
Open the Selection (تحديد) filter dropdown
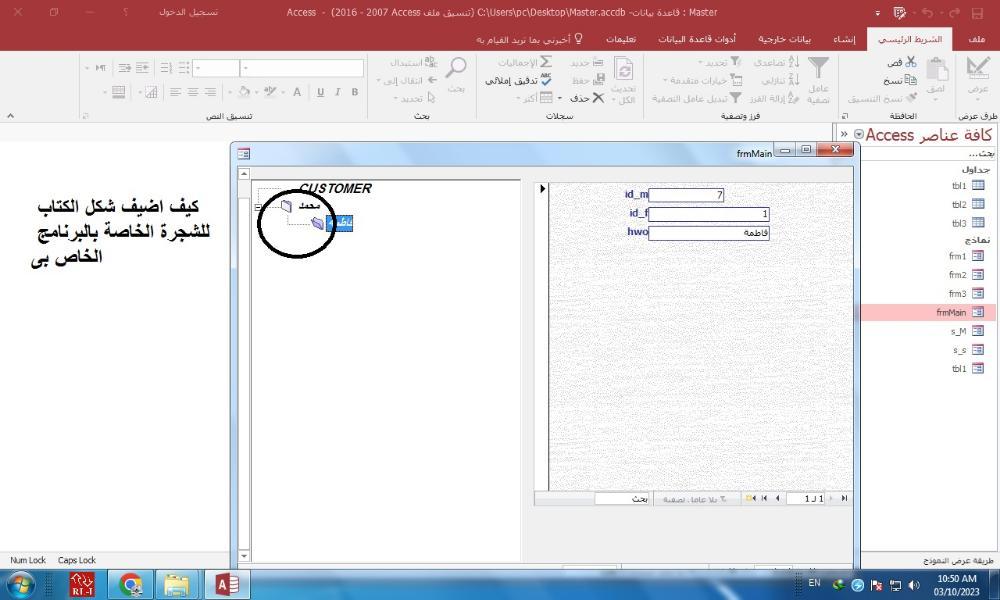(719, 62)
